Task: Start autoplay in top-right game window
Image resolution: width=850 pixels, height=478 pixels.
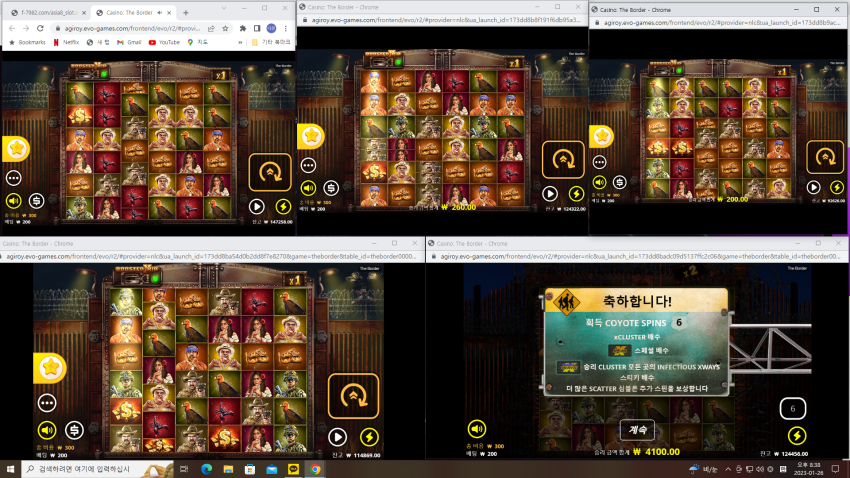Action: pos(813,188)
